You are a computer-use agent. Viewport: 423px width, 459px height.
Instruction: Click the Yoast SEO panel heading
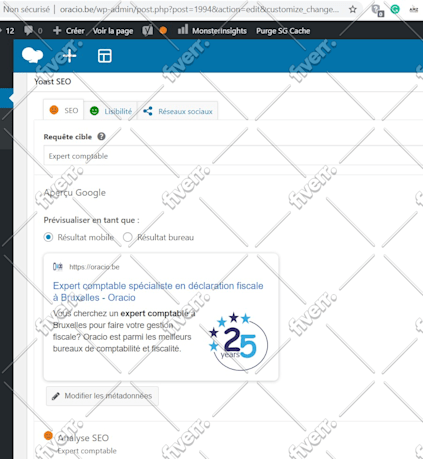(53, 81)
